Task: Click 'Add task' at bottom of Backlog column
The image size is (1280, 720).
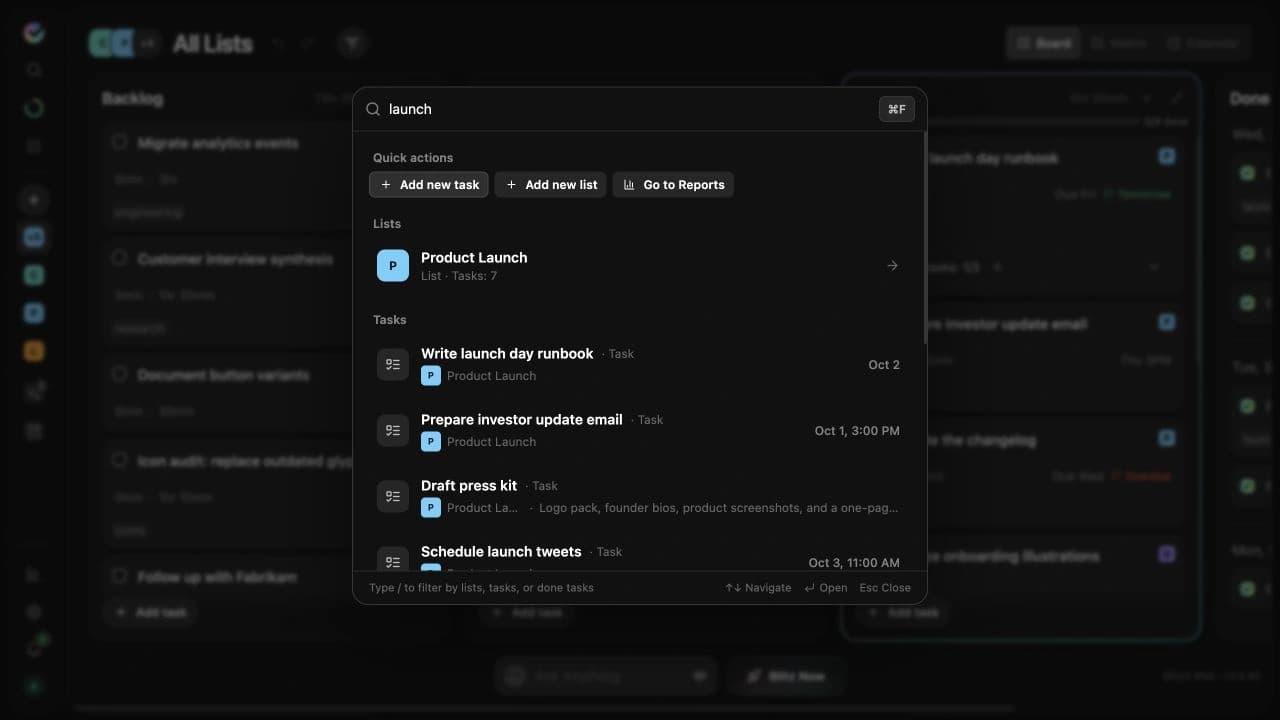Action: pos(151,612)
